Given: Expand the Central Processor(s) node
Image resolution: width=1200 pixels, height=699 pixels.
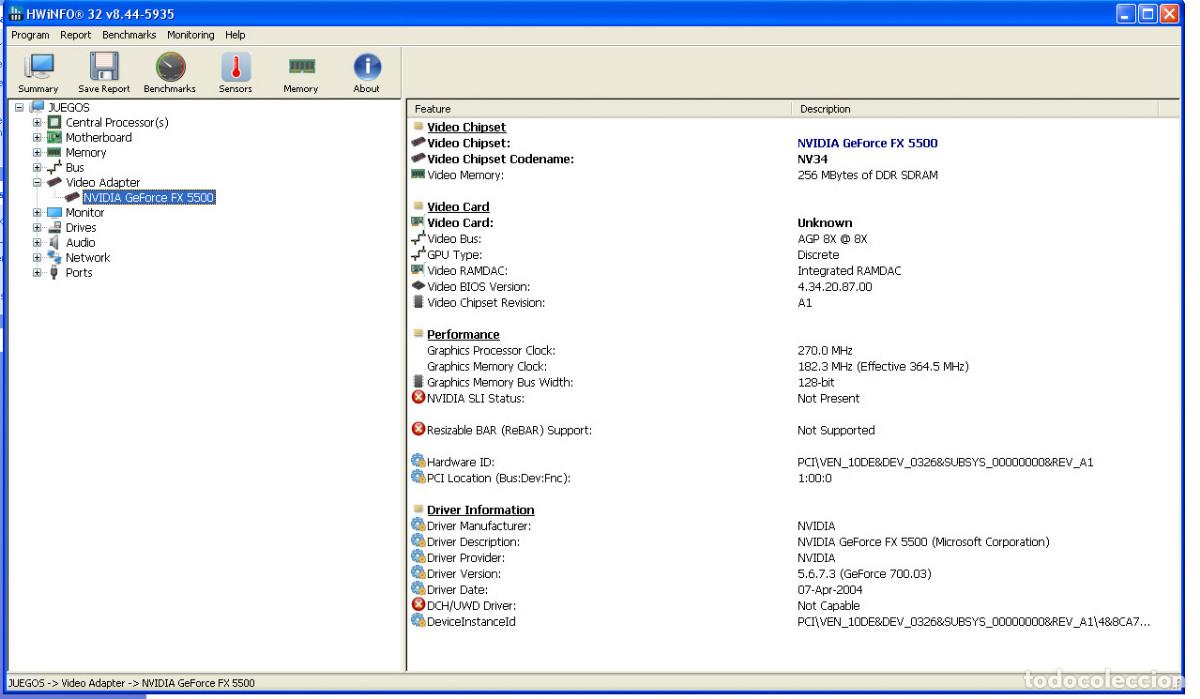Looking at the screenshot, I should tap(37, 122).
